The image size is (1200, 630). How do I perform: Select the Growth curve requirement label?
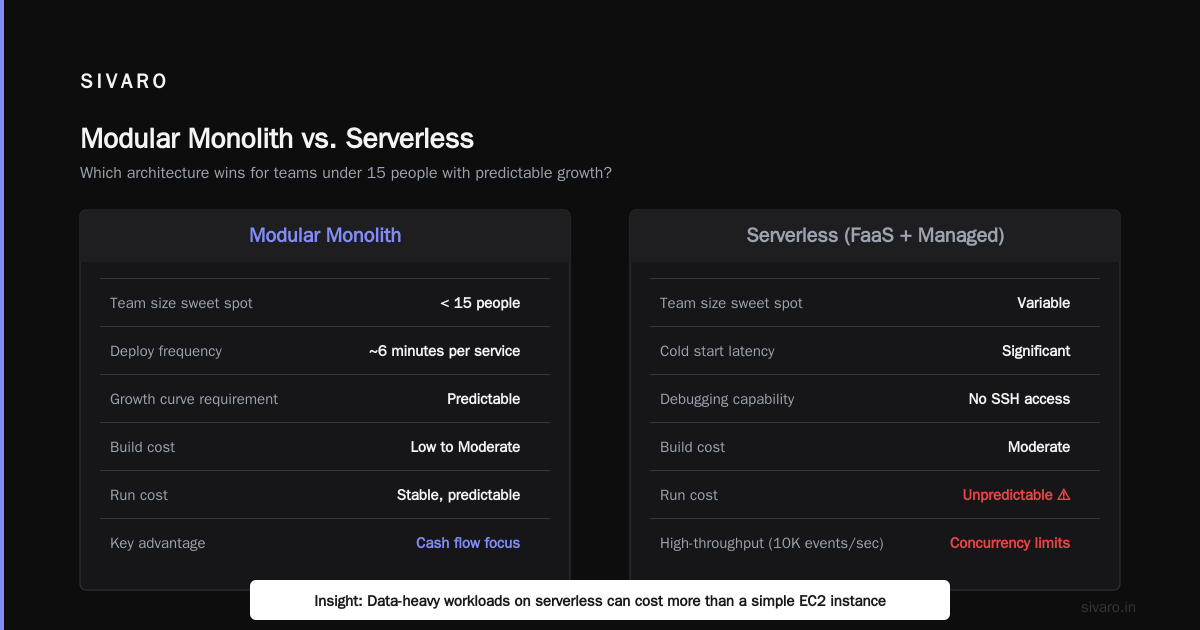coord(194,399)
